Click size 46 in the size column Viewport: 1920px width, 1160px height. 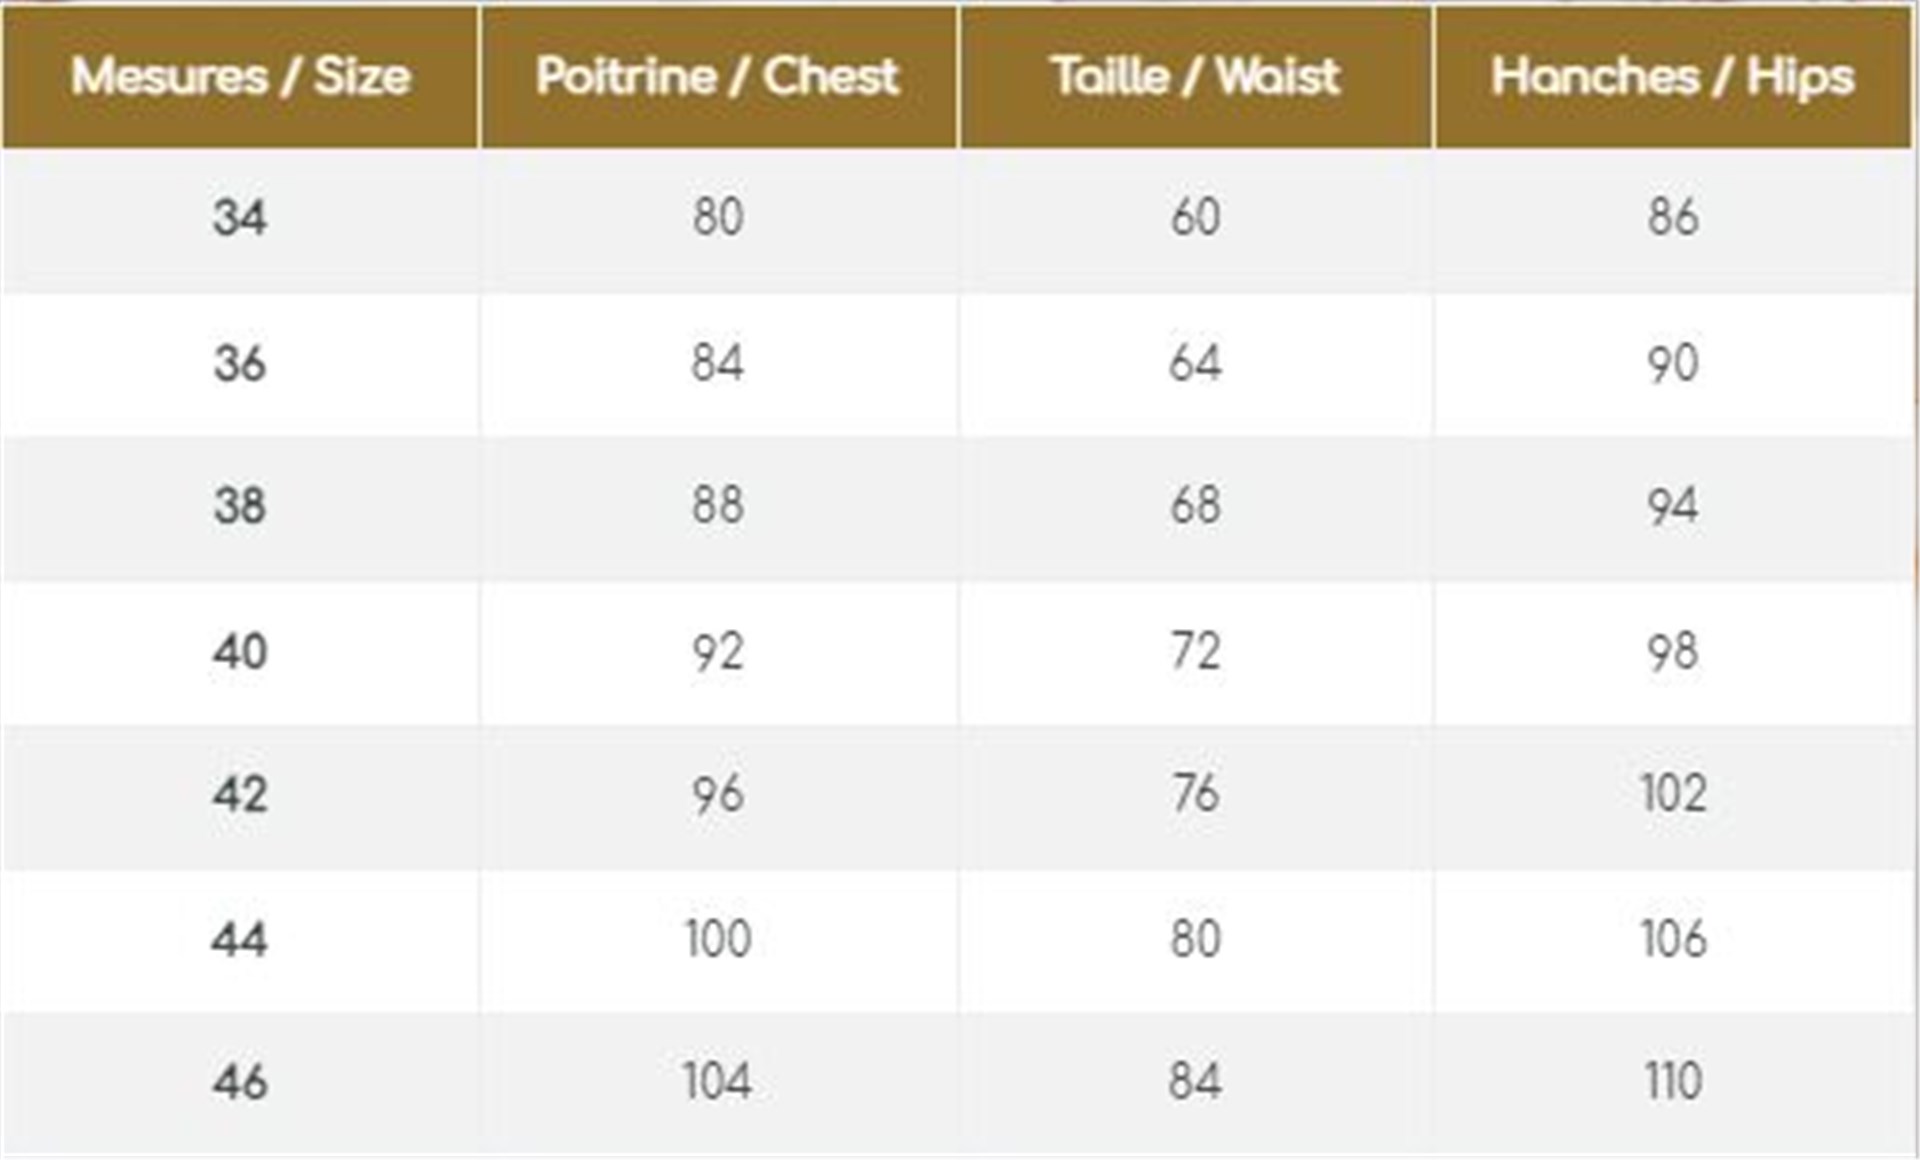(240, 1081)
